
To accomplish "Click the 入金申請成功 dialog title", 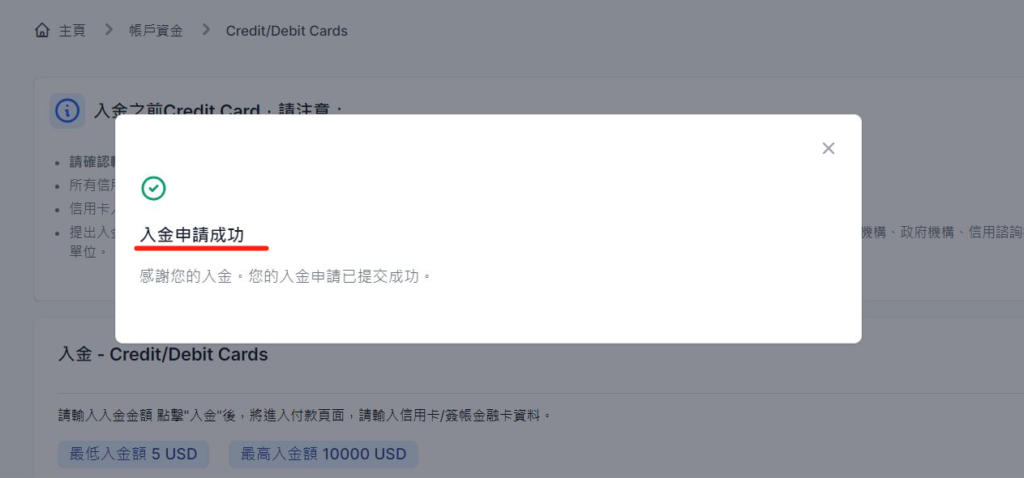I will (x=192, y=235).
